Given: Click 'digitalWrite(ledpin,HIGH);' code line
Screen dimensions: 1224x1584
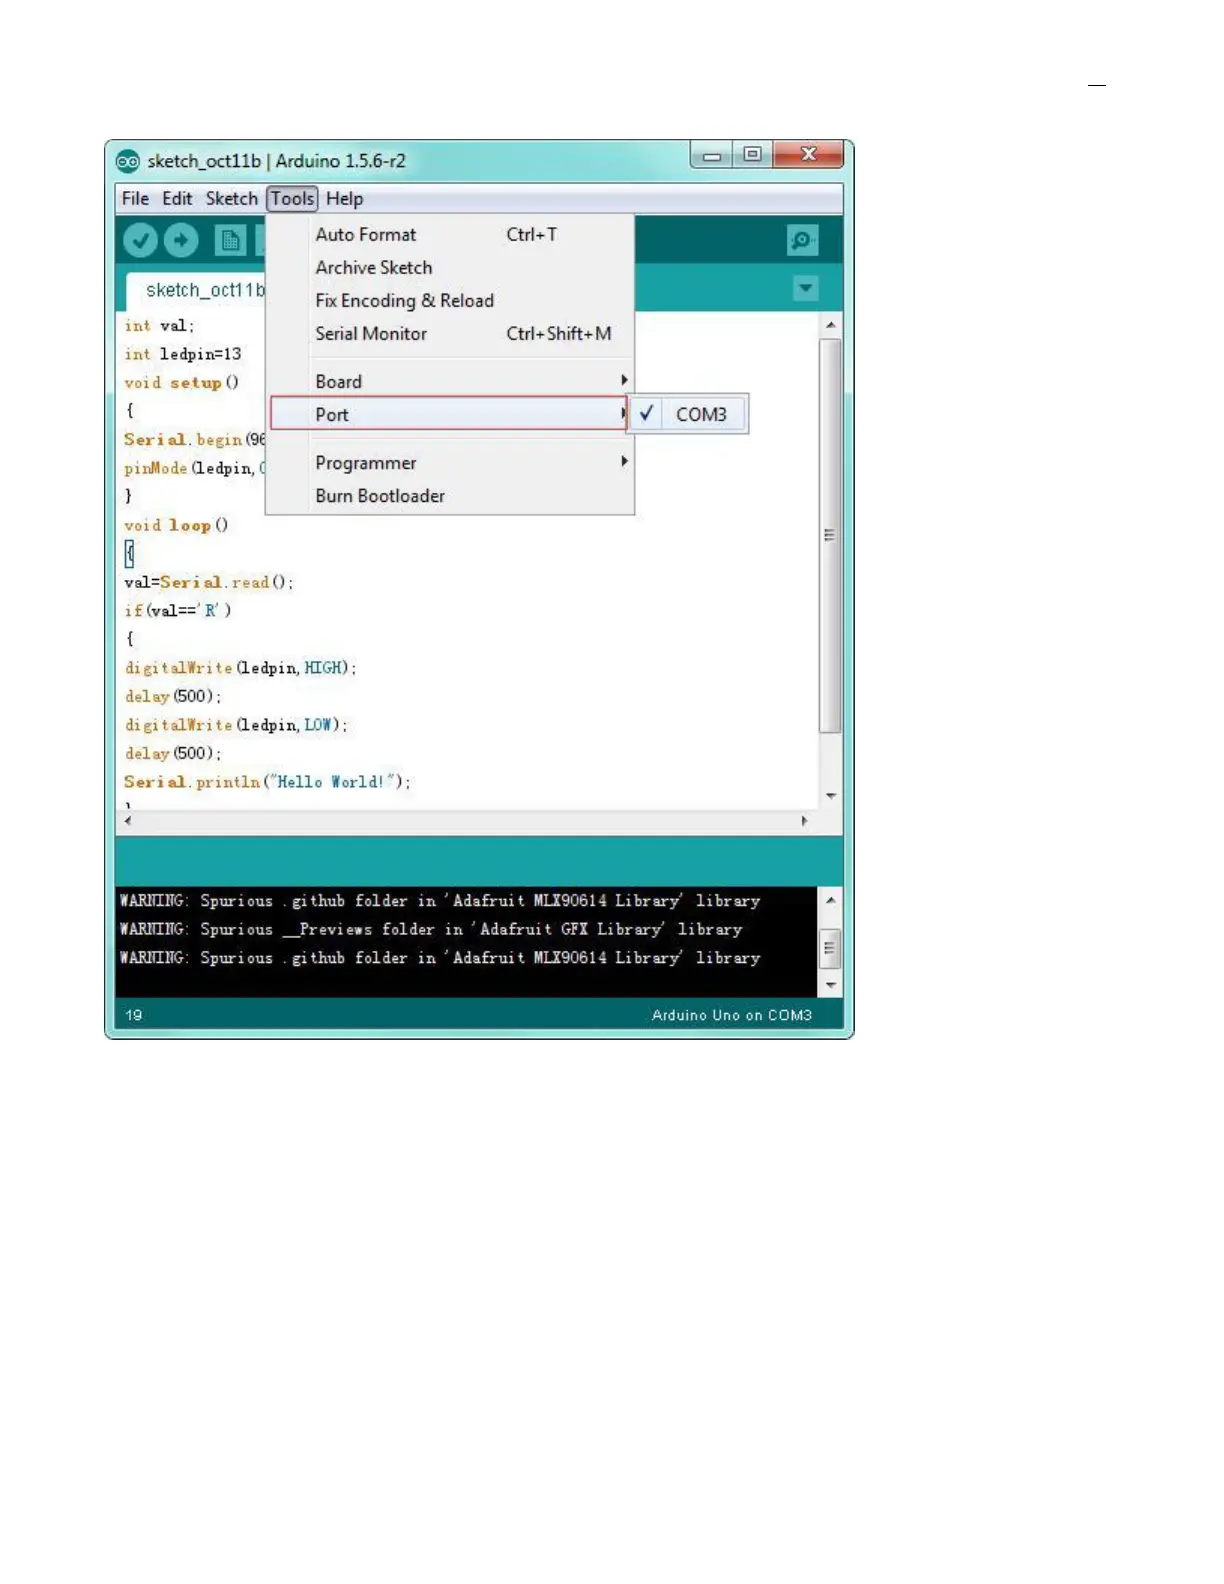Looking at the screenshot, I should [x=240, y=667].
